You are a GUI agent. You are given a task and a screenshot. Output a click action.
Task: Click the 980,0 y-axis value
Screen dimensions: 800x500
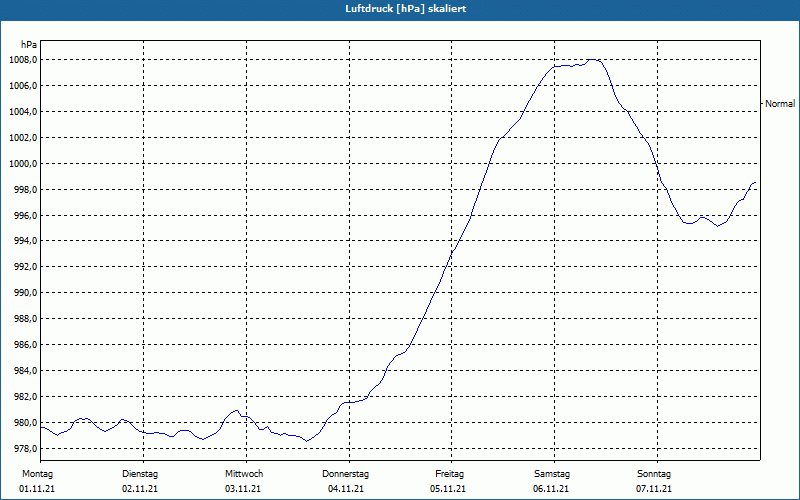(x=25, y=423)
